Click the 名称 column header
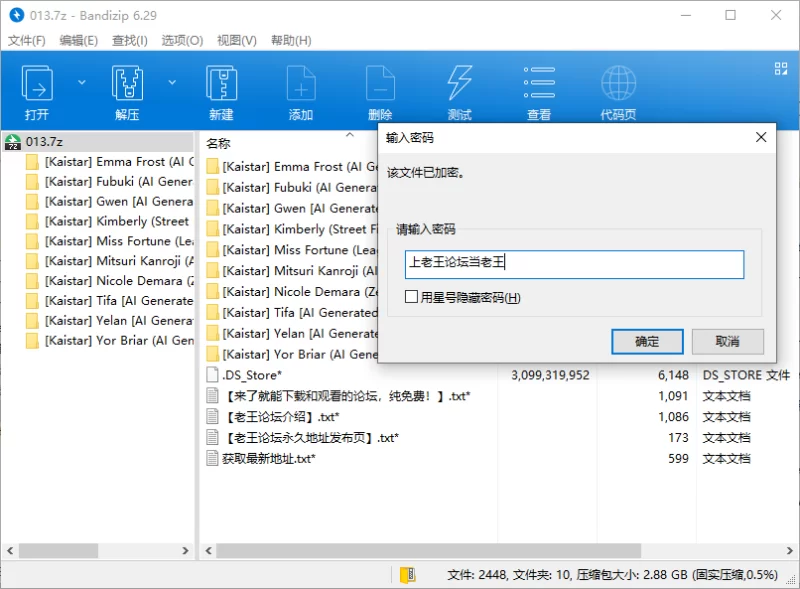 coord(218,144)
